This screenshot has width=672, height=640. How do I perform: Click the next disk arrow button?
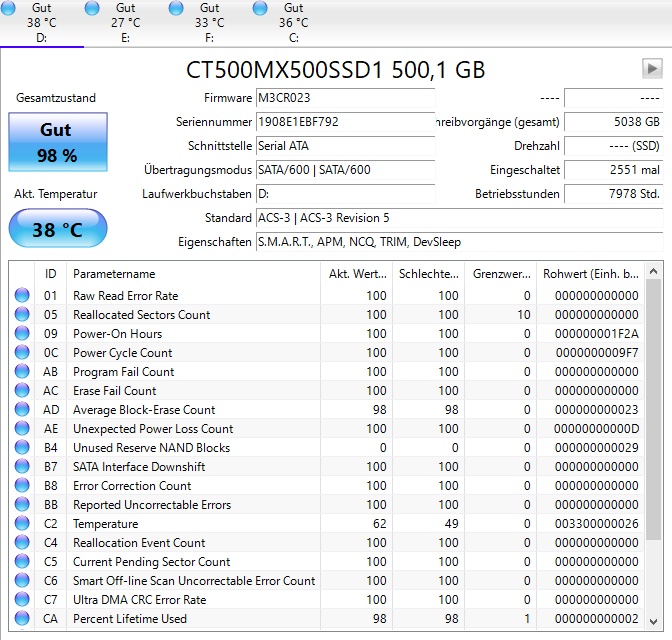click(652, 69)
